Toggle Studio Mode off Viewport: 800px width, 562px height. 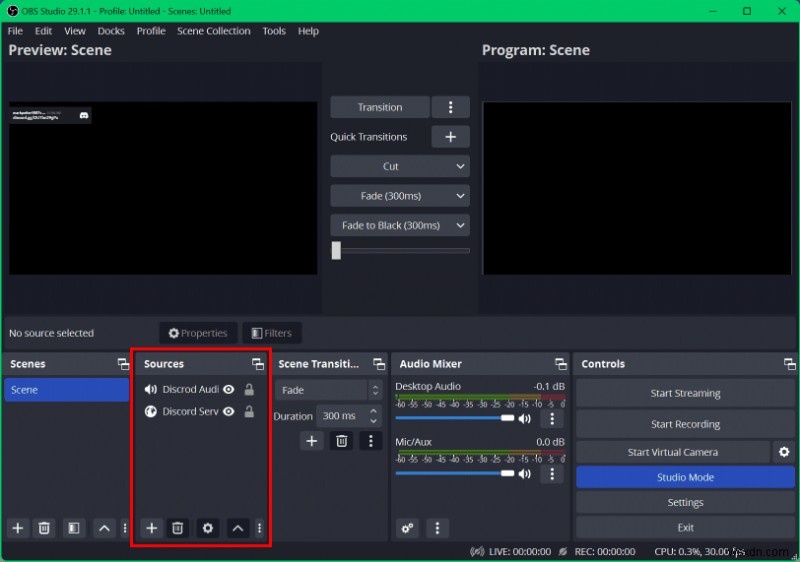click(x=685, y=477)
